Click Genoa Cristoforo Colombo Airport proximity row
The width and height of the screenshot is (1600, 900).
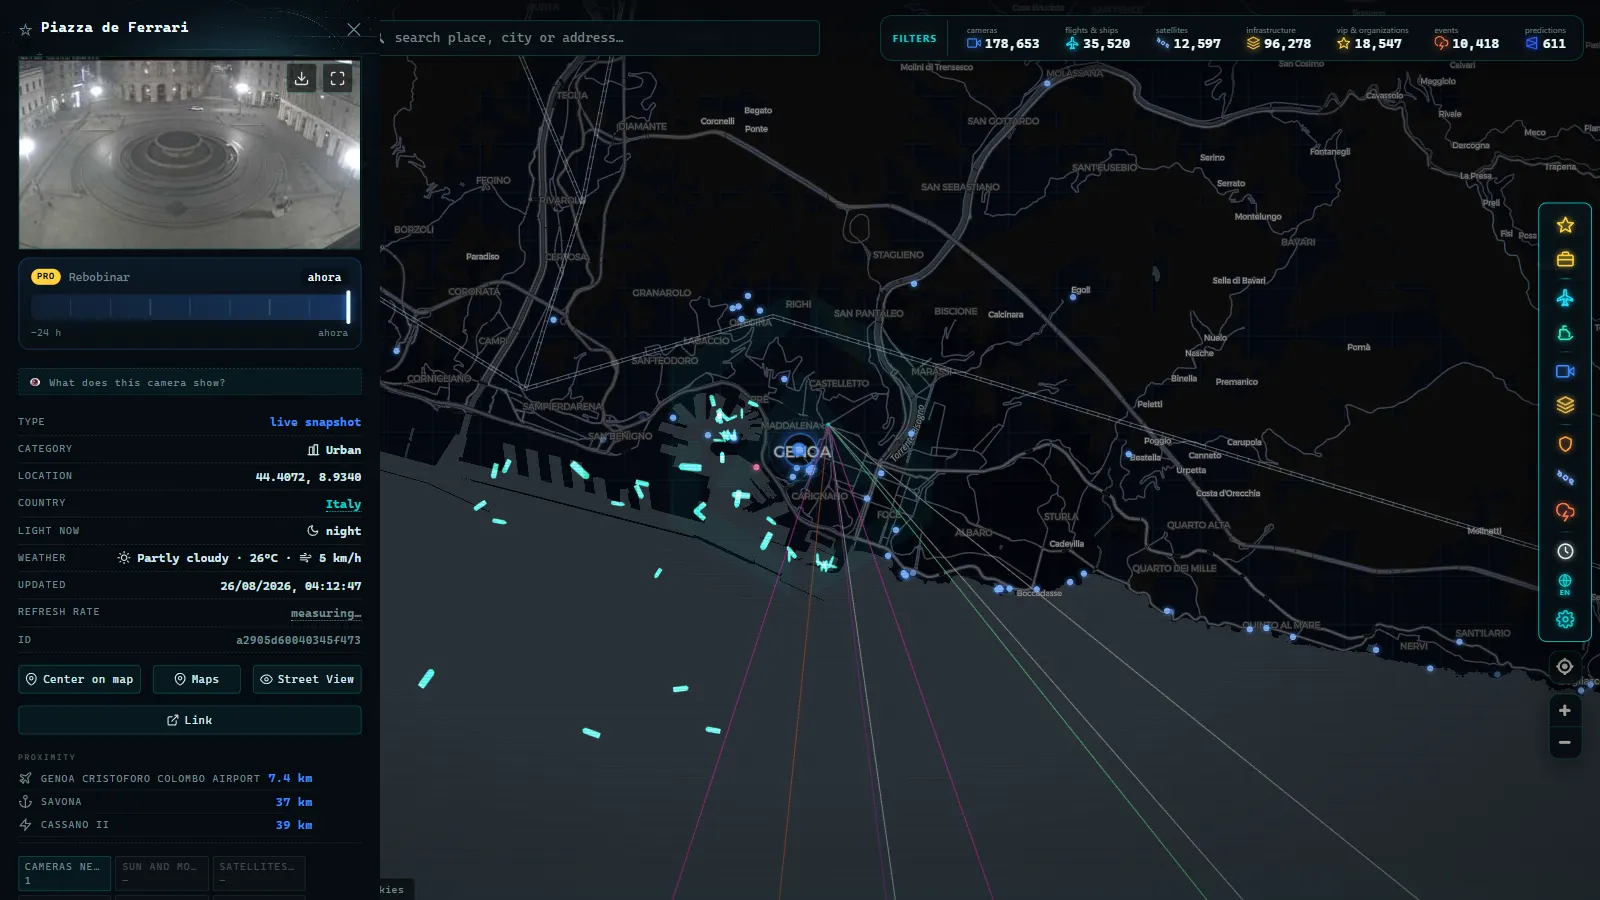pos(166,778)
